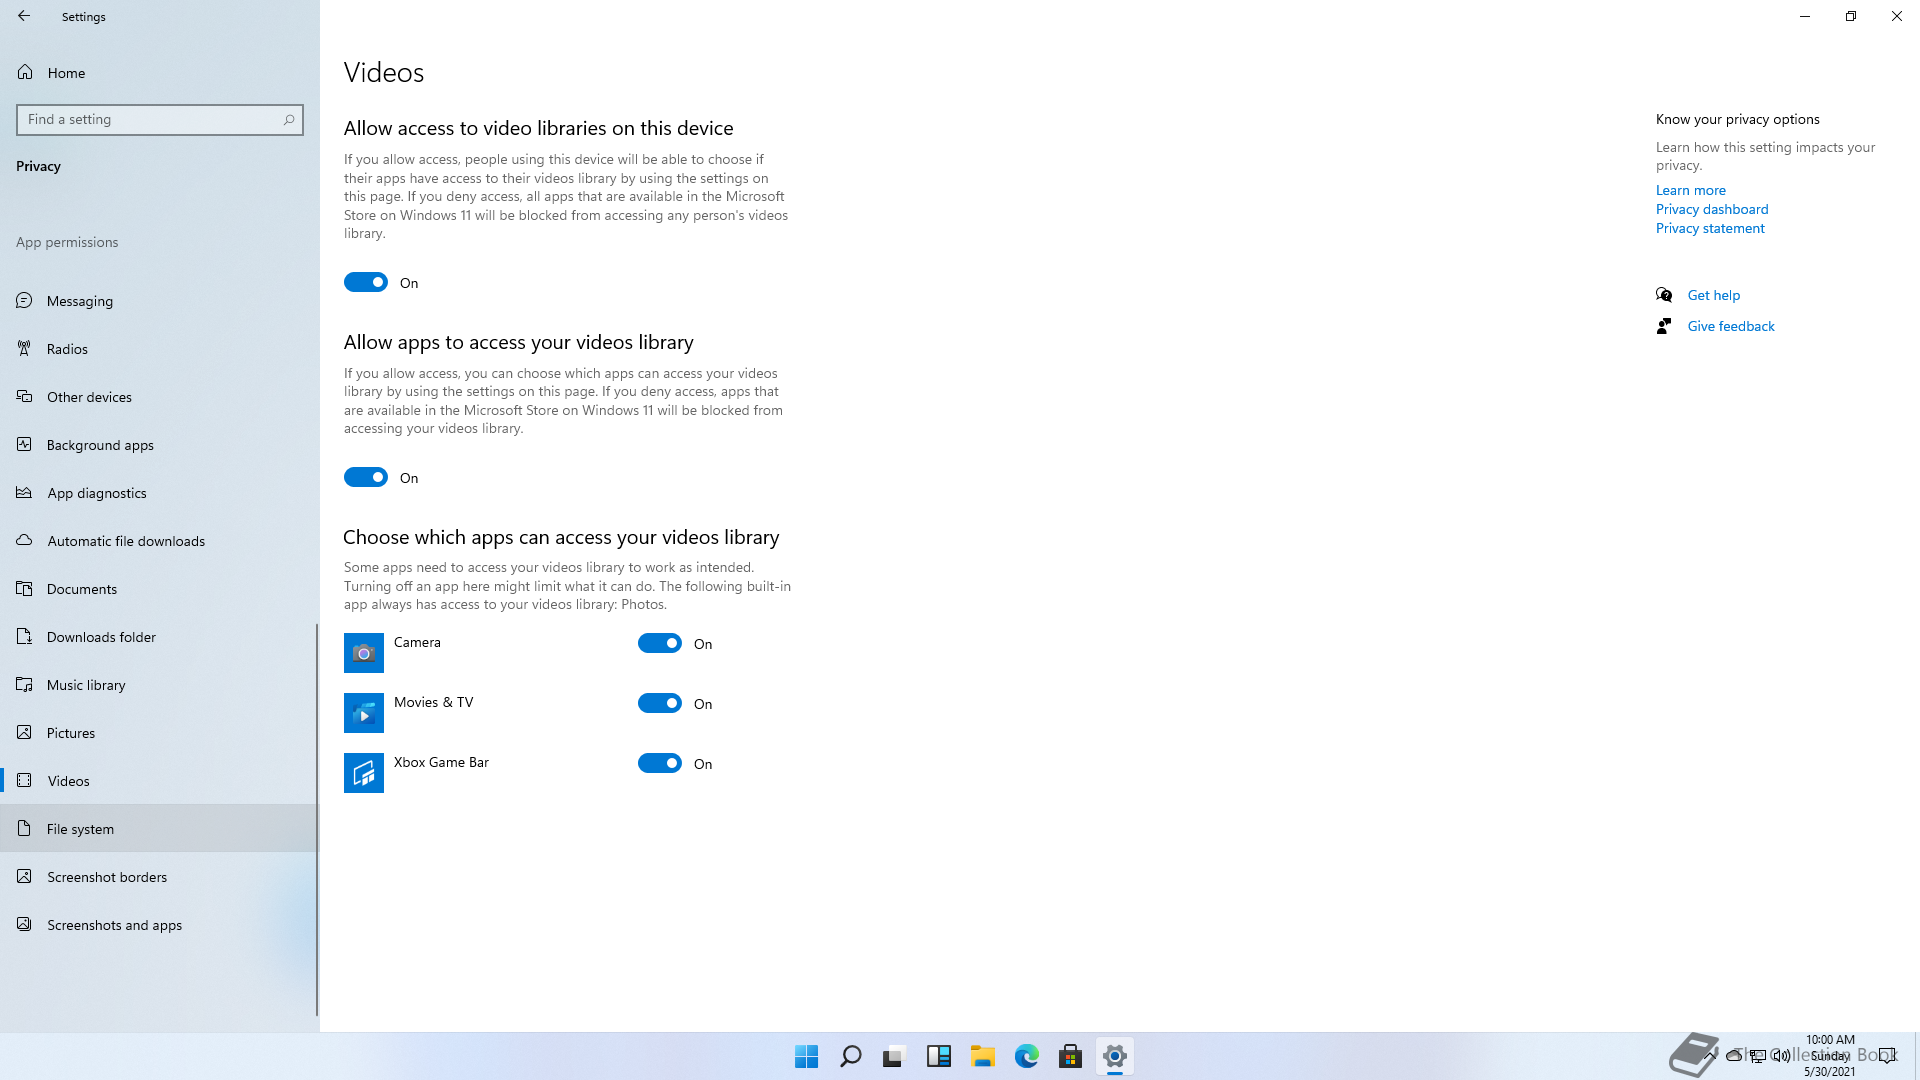Go to Background apps settings

[158, 444]
